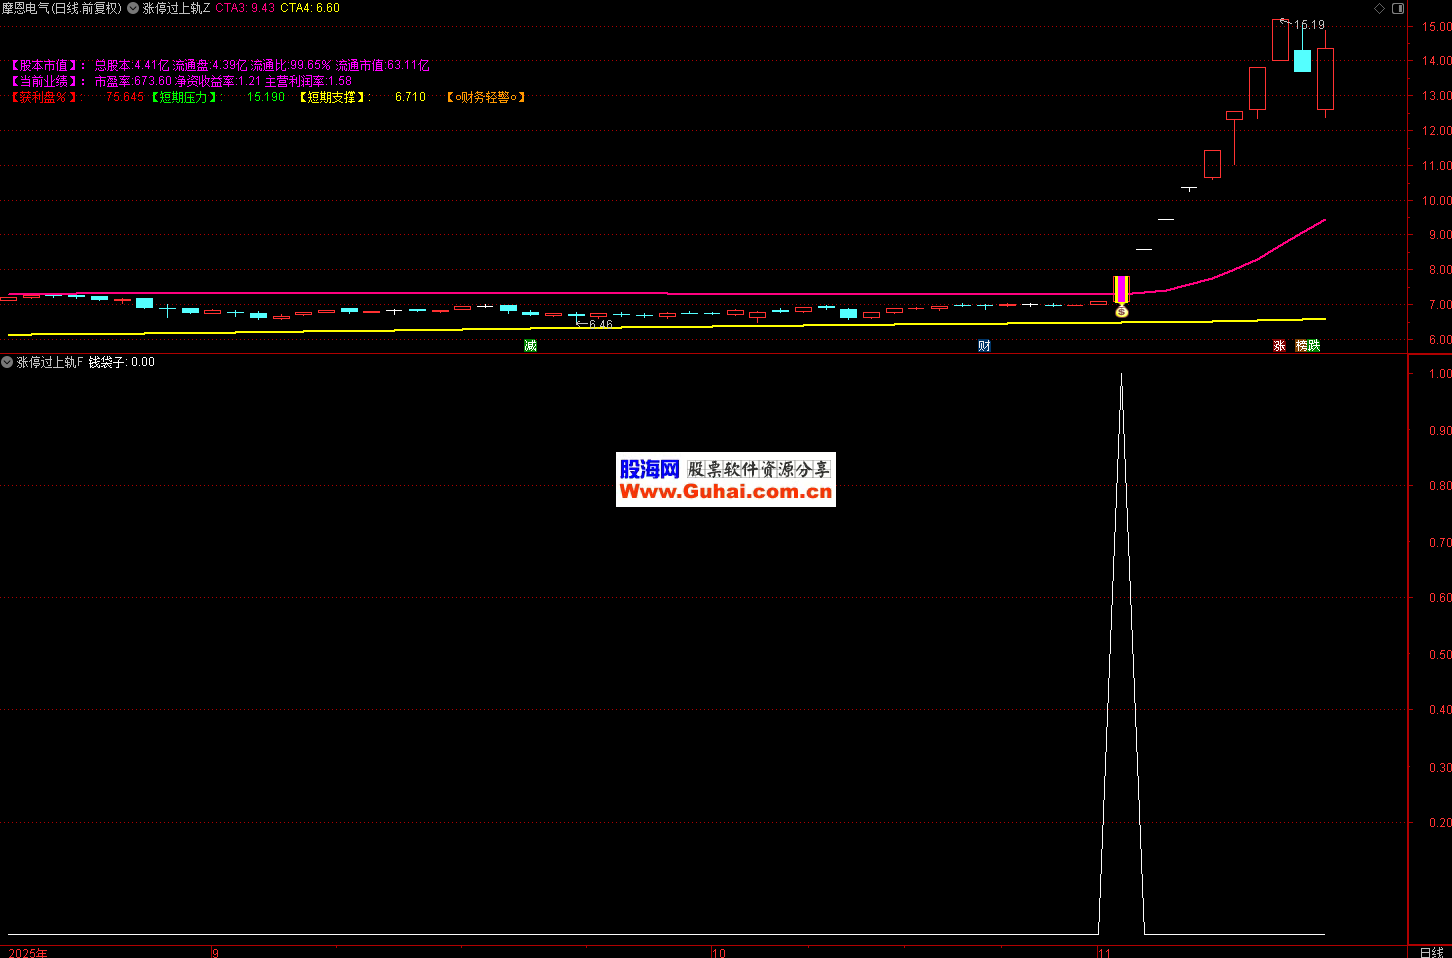
Task: Click the month 11 marker on time axis
Action: pos(1104,953)
